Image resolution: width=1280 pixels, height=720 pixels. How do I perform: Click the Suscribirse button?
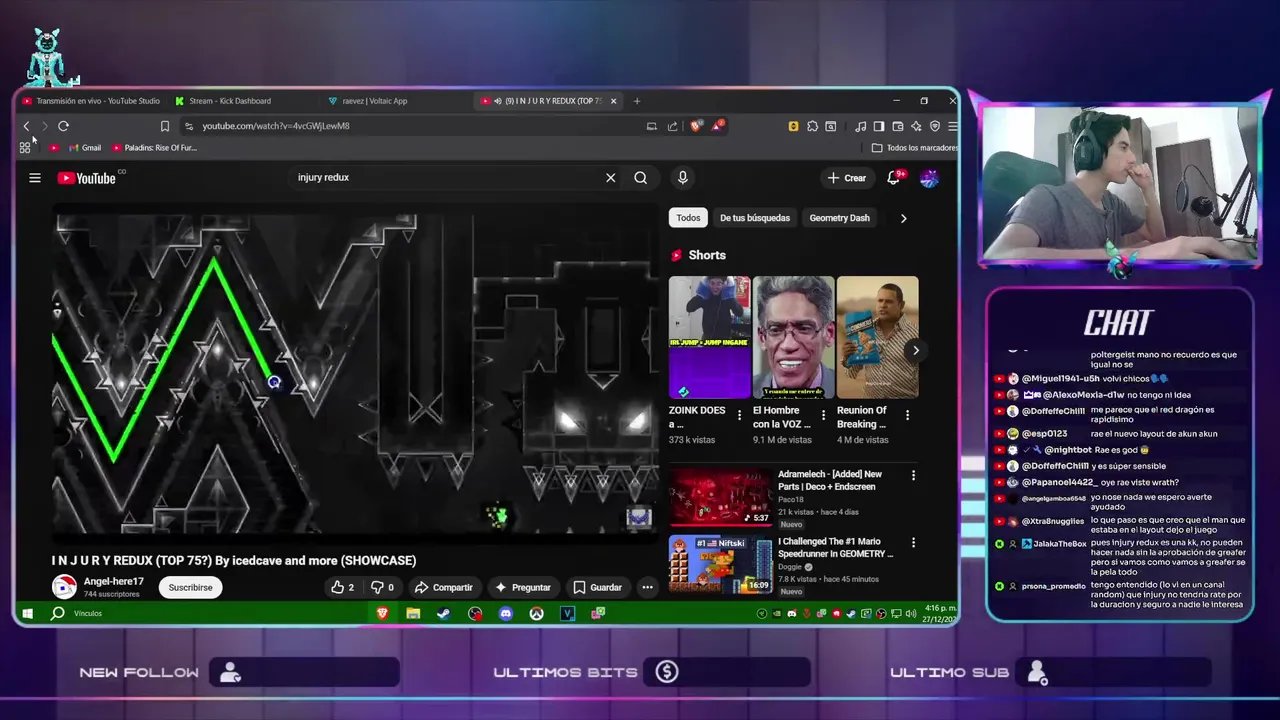tap(190, 587)
